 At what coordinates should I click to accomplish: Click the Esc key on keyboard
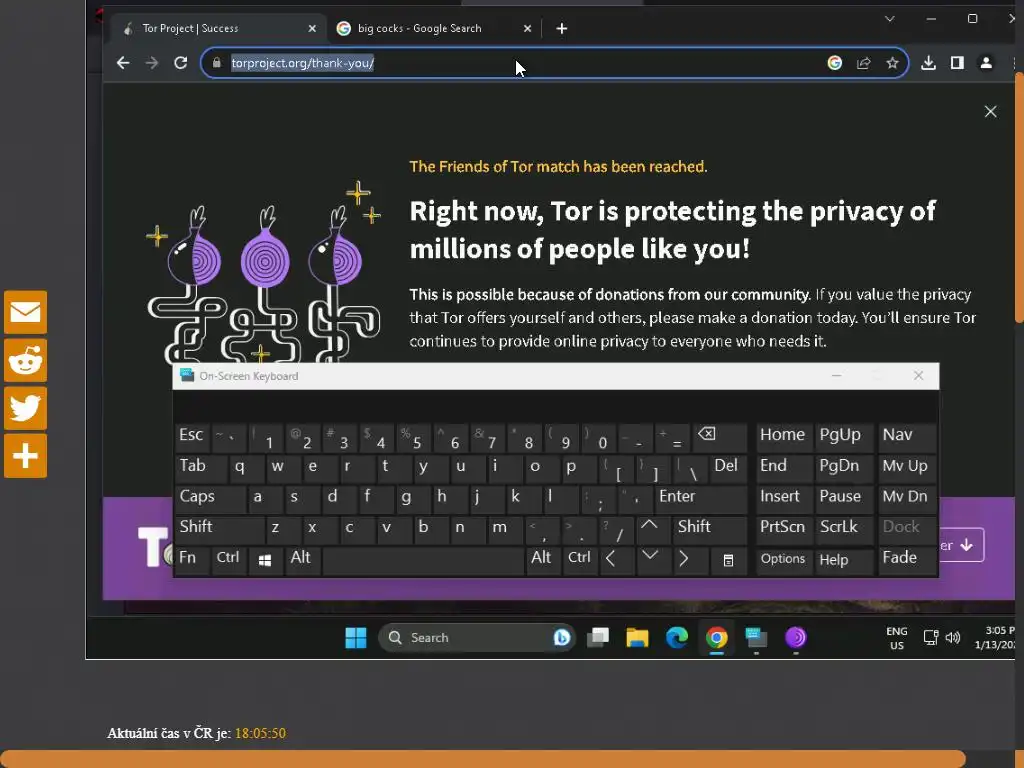point(192,438)
